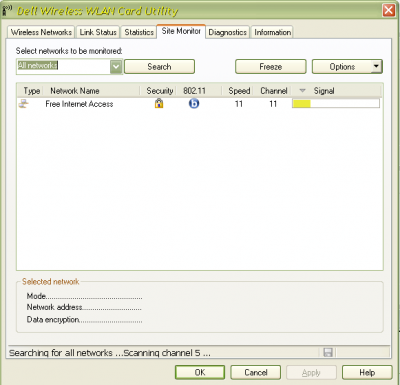The width and height of the screenshot is (400, 385).
Task: Click the save log disk icon in status bar
Action: 328,352
